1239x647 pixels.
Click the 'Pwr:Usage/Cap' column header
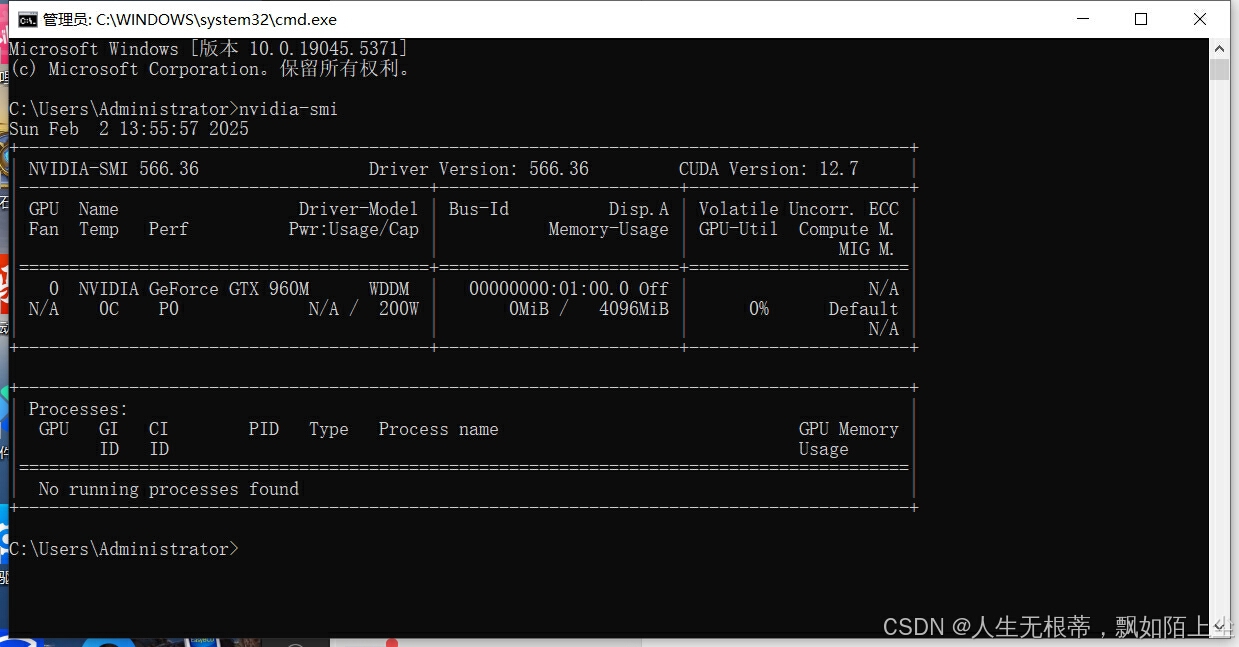pyautogui.click(x=353, y=229)
